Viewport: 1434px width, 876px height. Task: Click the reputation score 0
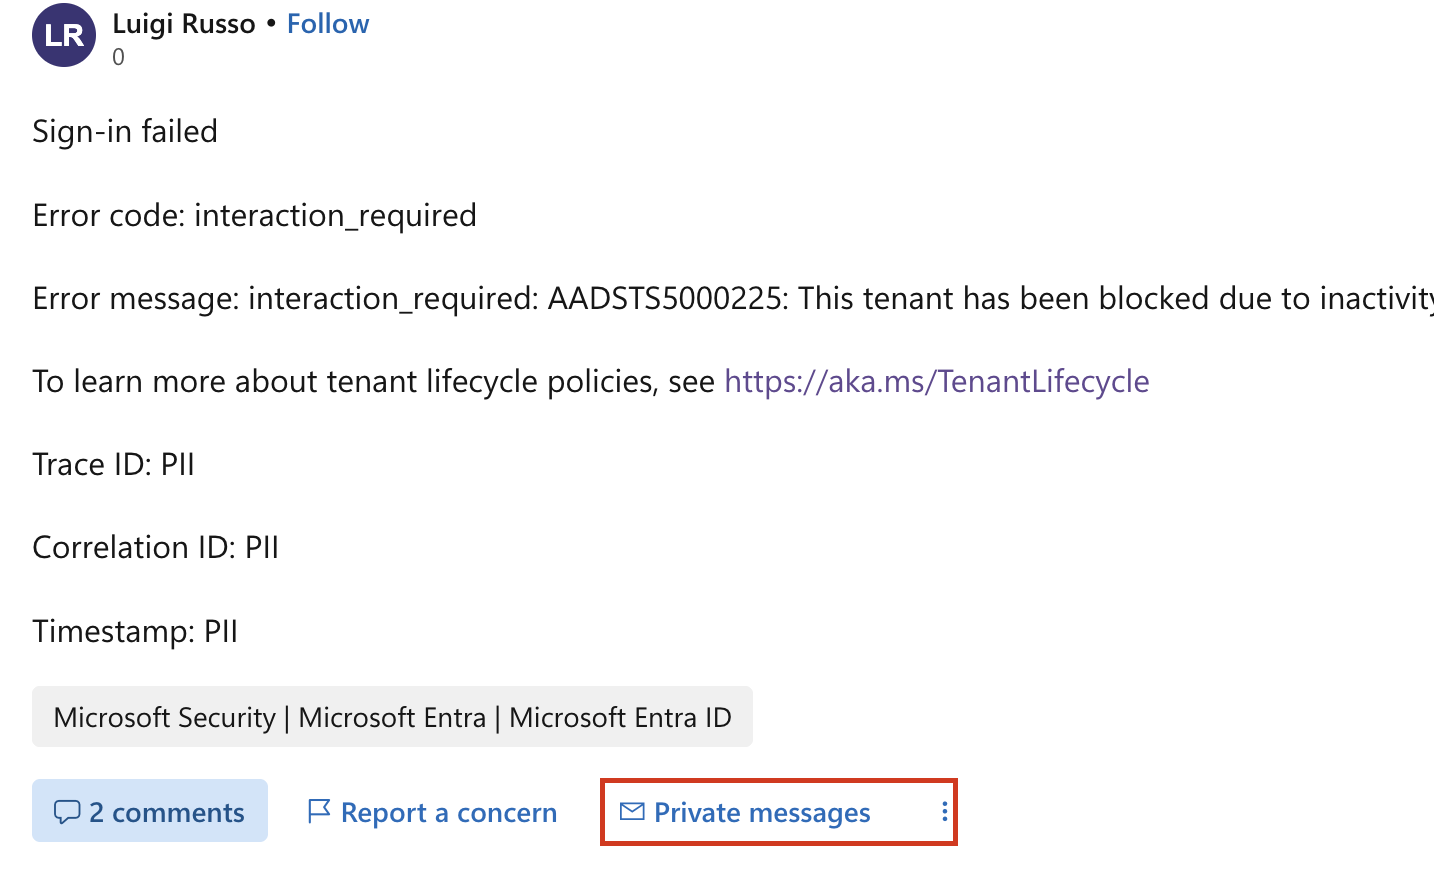point(119,57)
